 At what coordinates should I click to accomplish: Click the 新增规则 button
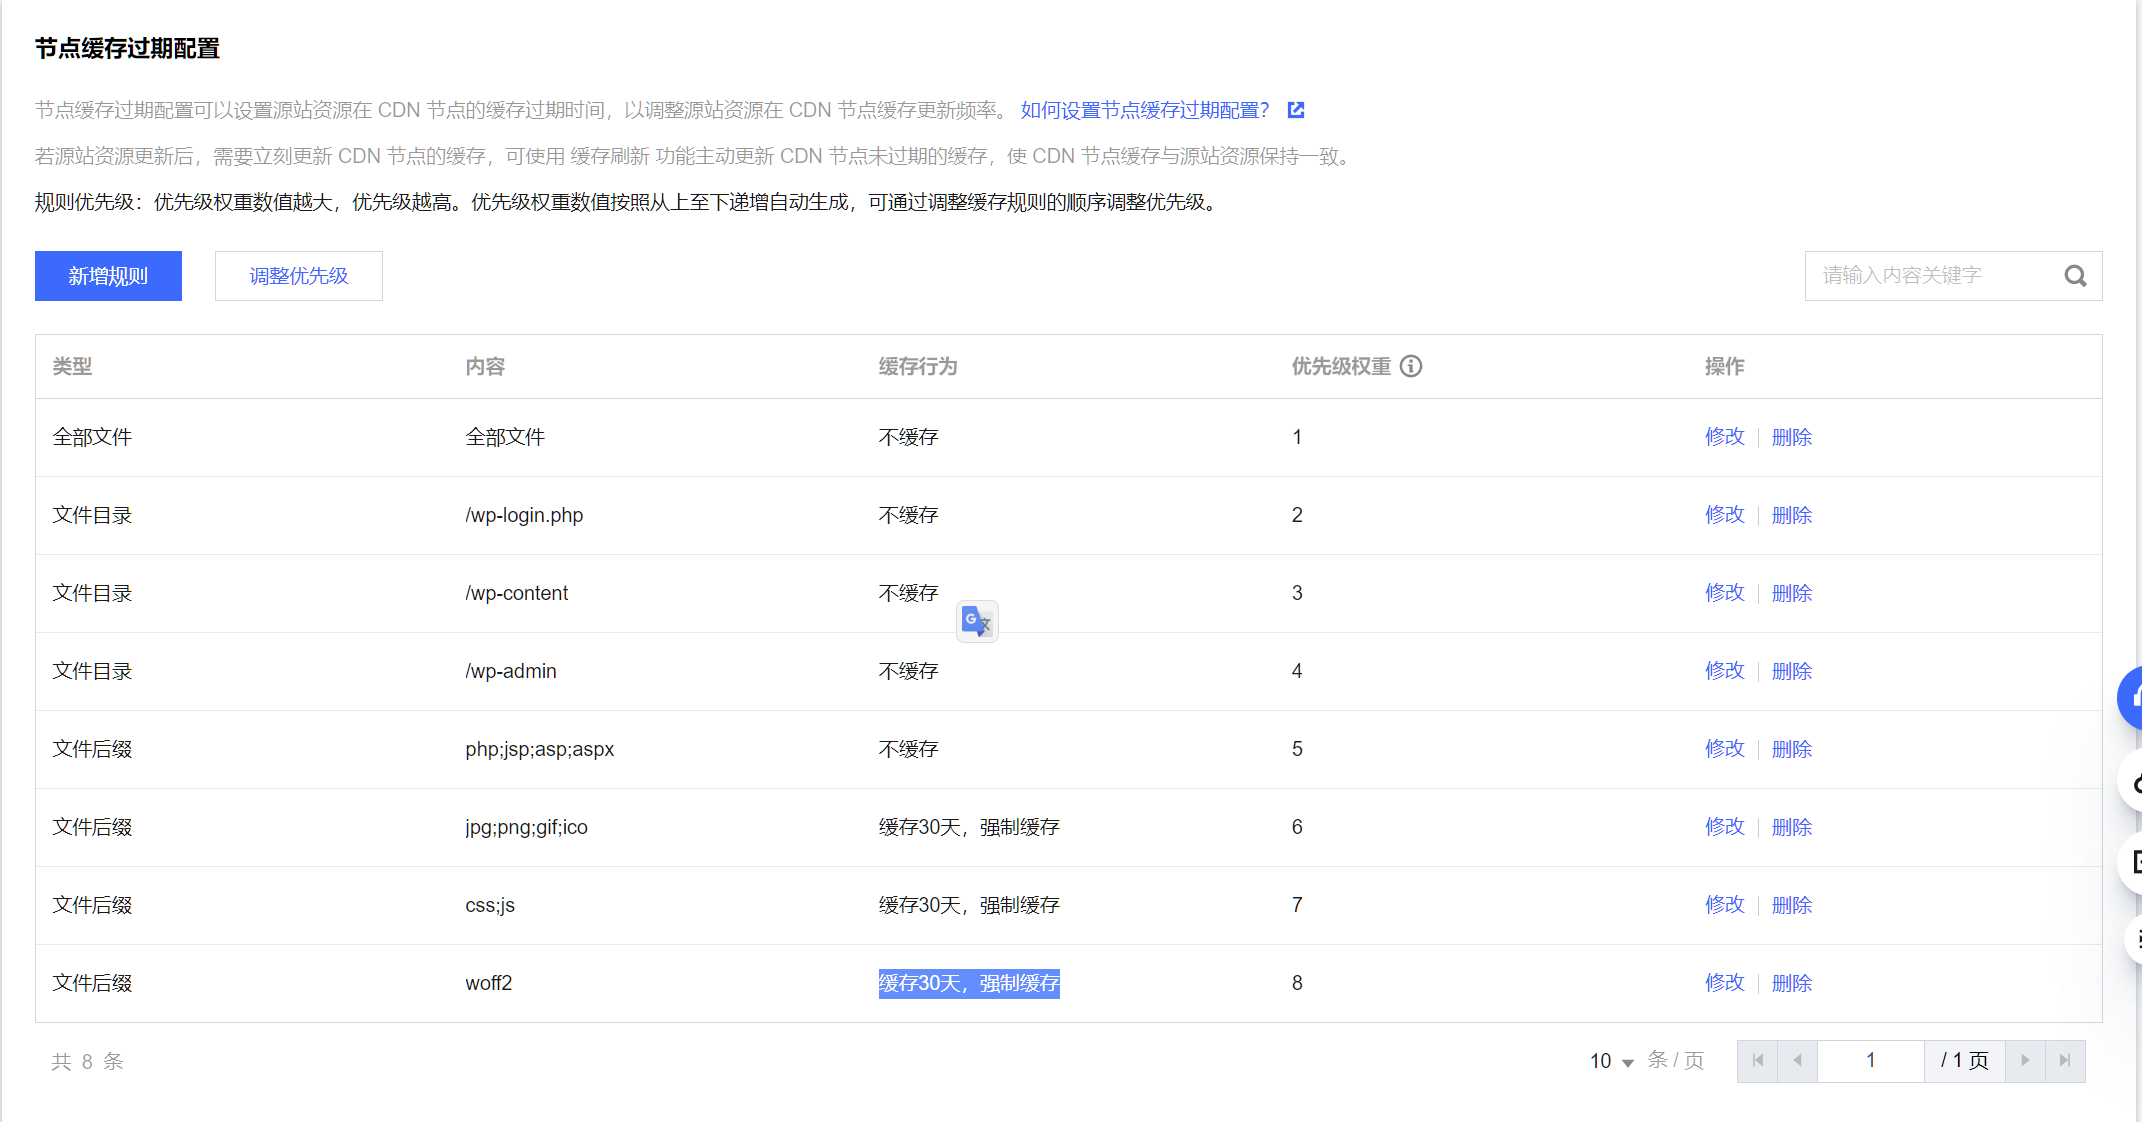(108, 276)
